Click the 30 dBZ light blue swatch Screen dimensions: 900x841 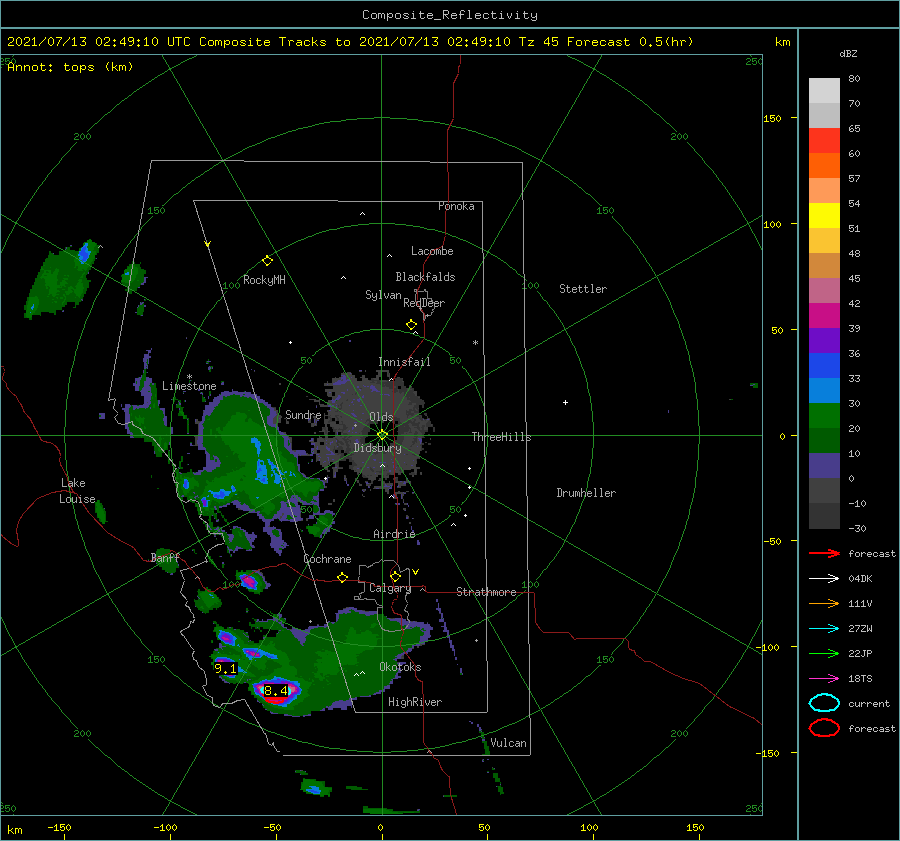824,390
